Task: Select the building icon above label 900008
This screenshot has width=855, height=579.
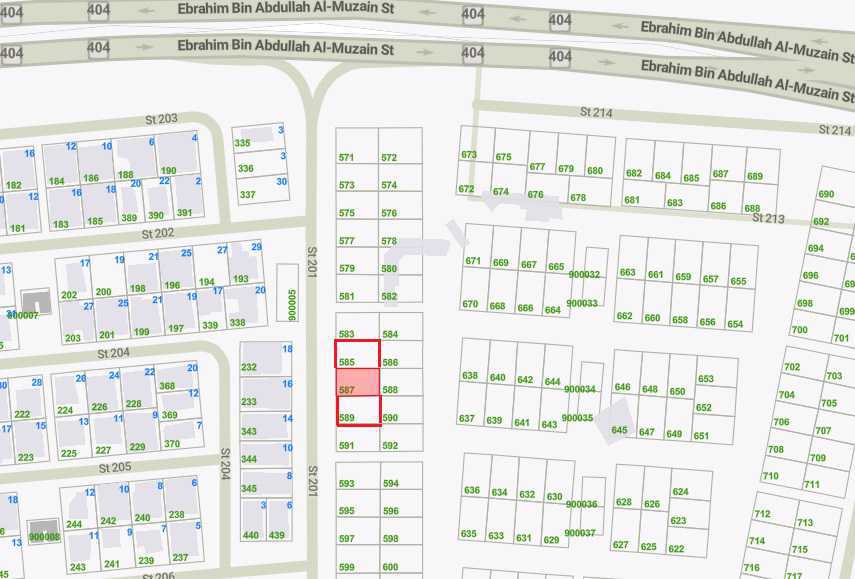Action: click(x=43, y=525)
